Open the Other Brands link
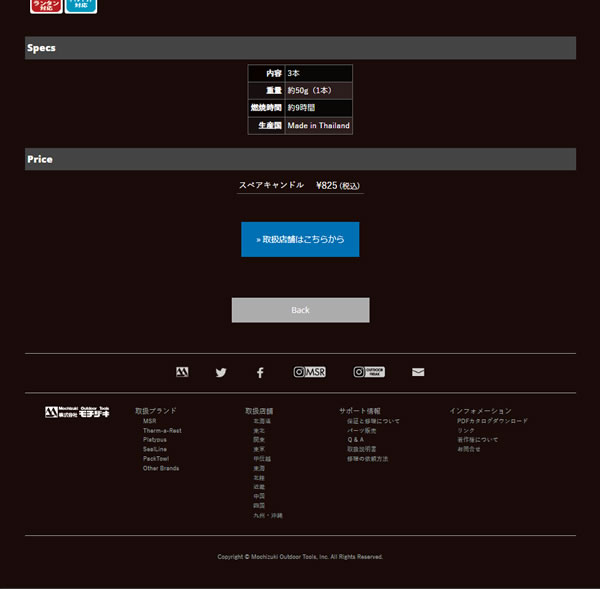 [x=161, y=468]
